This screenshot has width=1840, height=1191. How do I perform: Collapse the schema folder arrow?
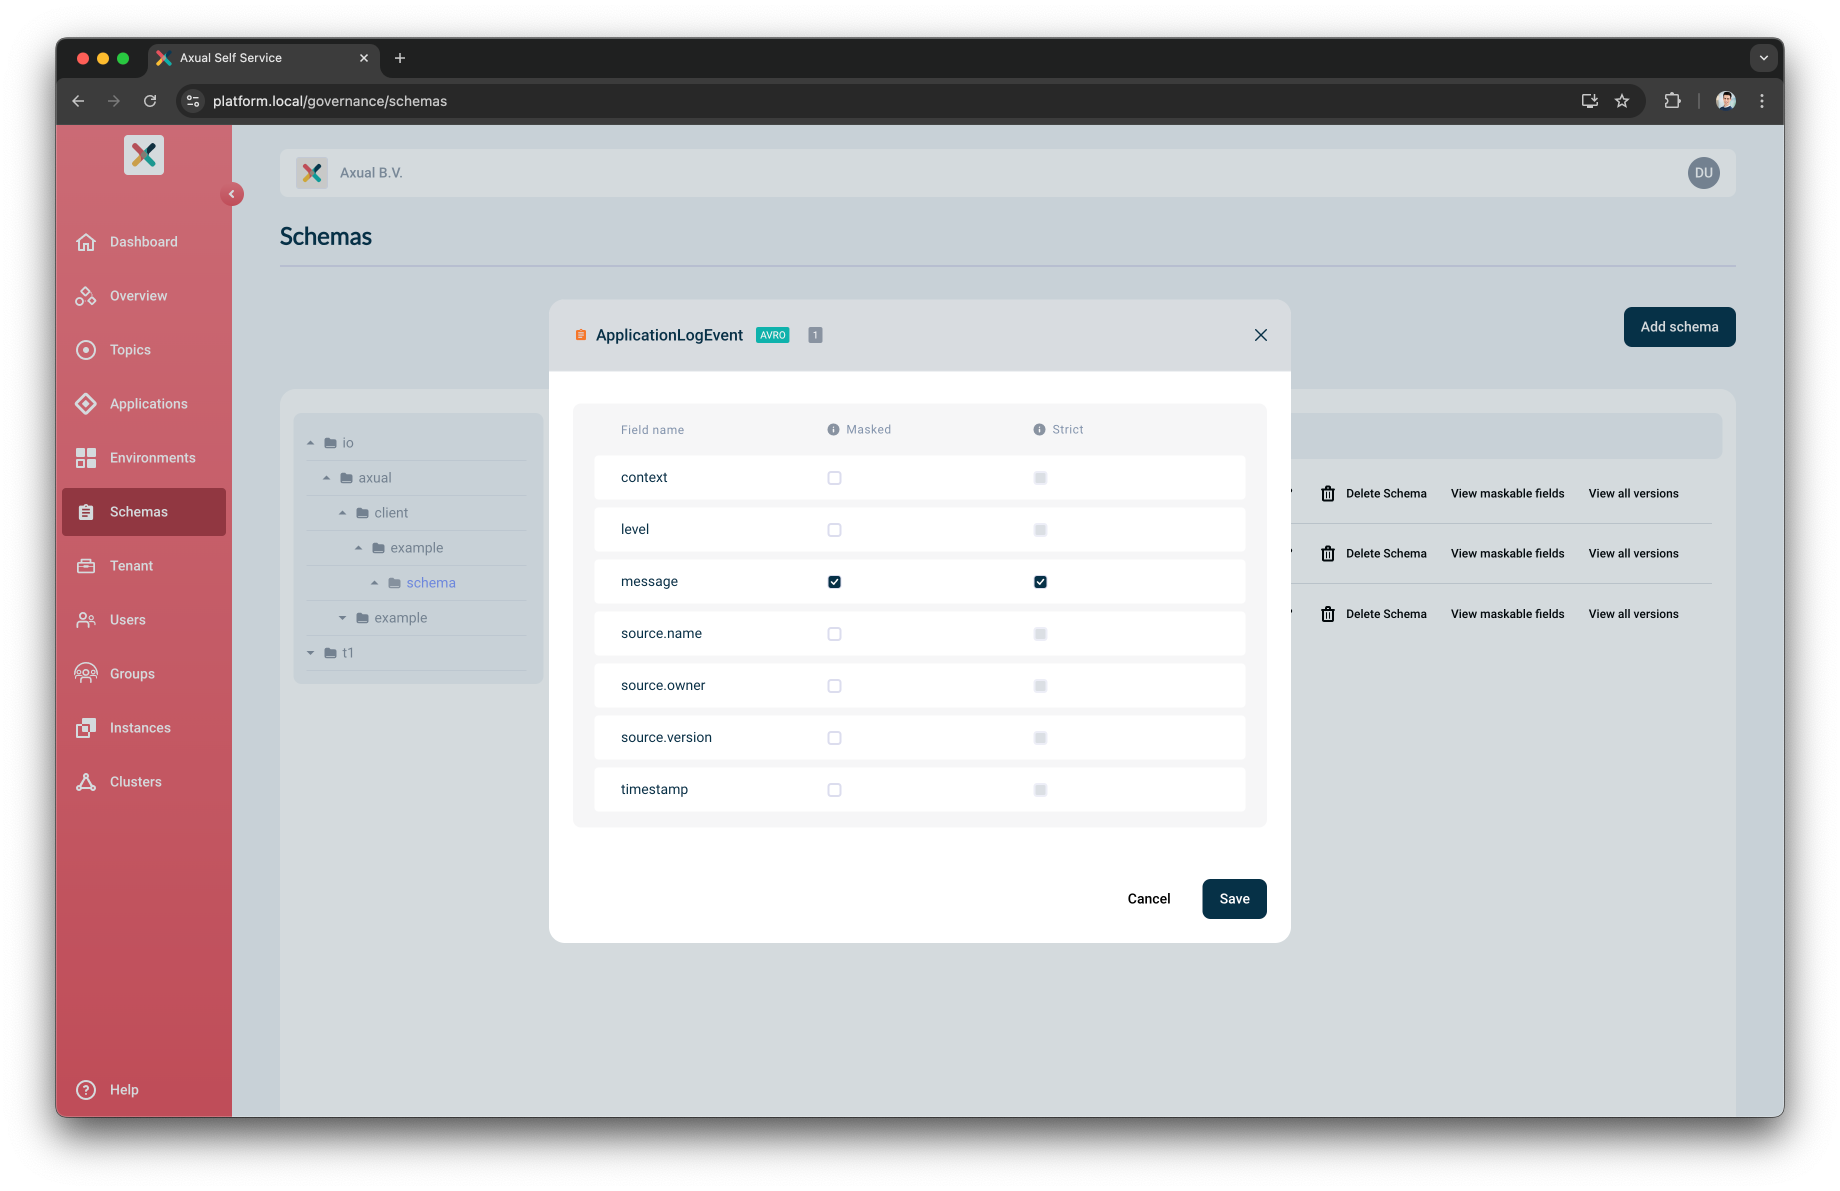[x=374, y=583]
